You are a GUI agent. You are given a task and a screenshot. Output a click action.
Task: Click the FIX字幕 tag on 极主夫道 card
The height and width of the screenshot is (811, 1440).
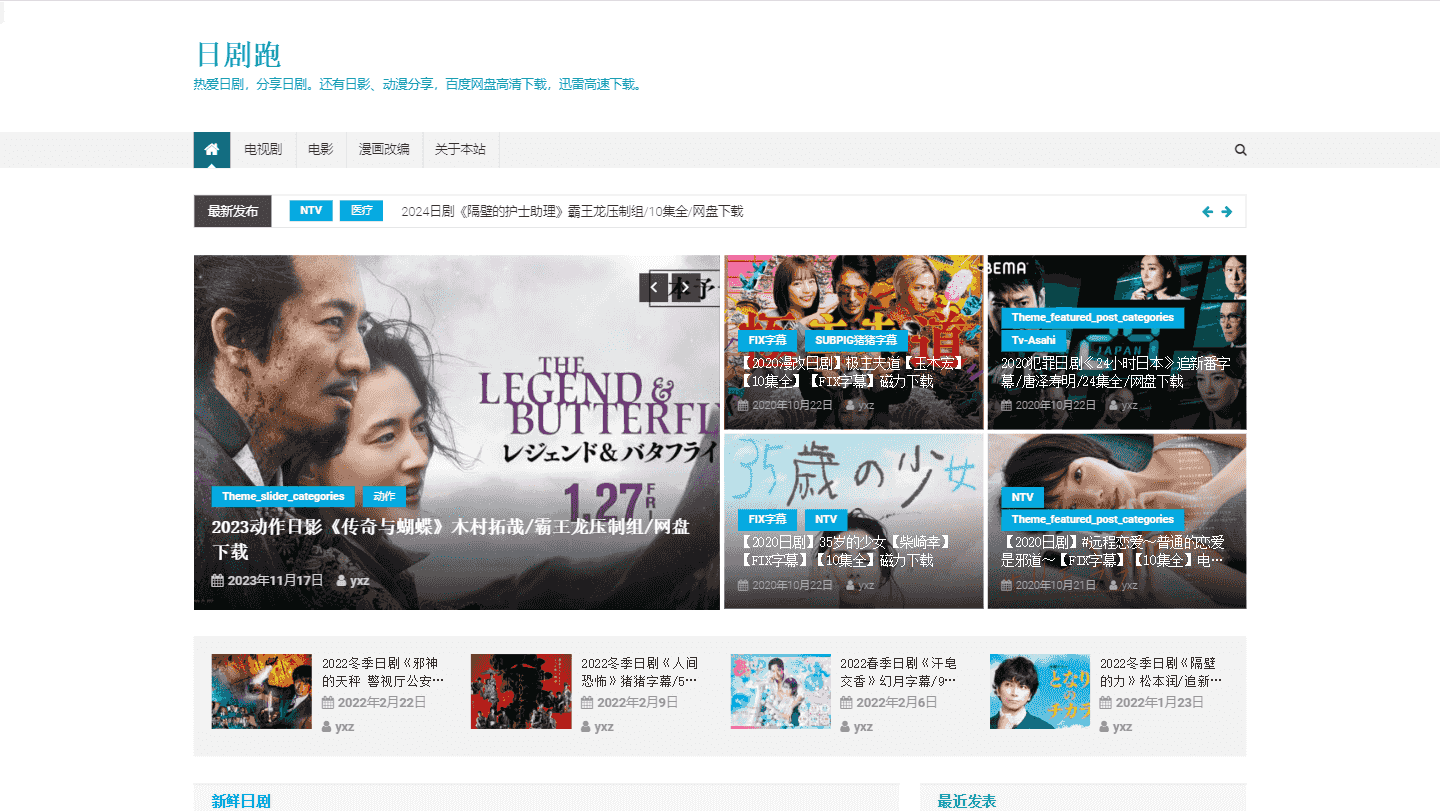[768, 340]
